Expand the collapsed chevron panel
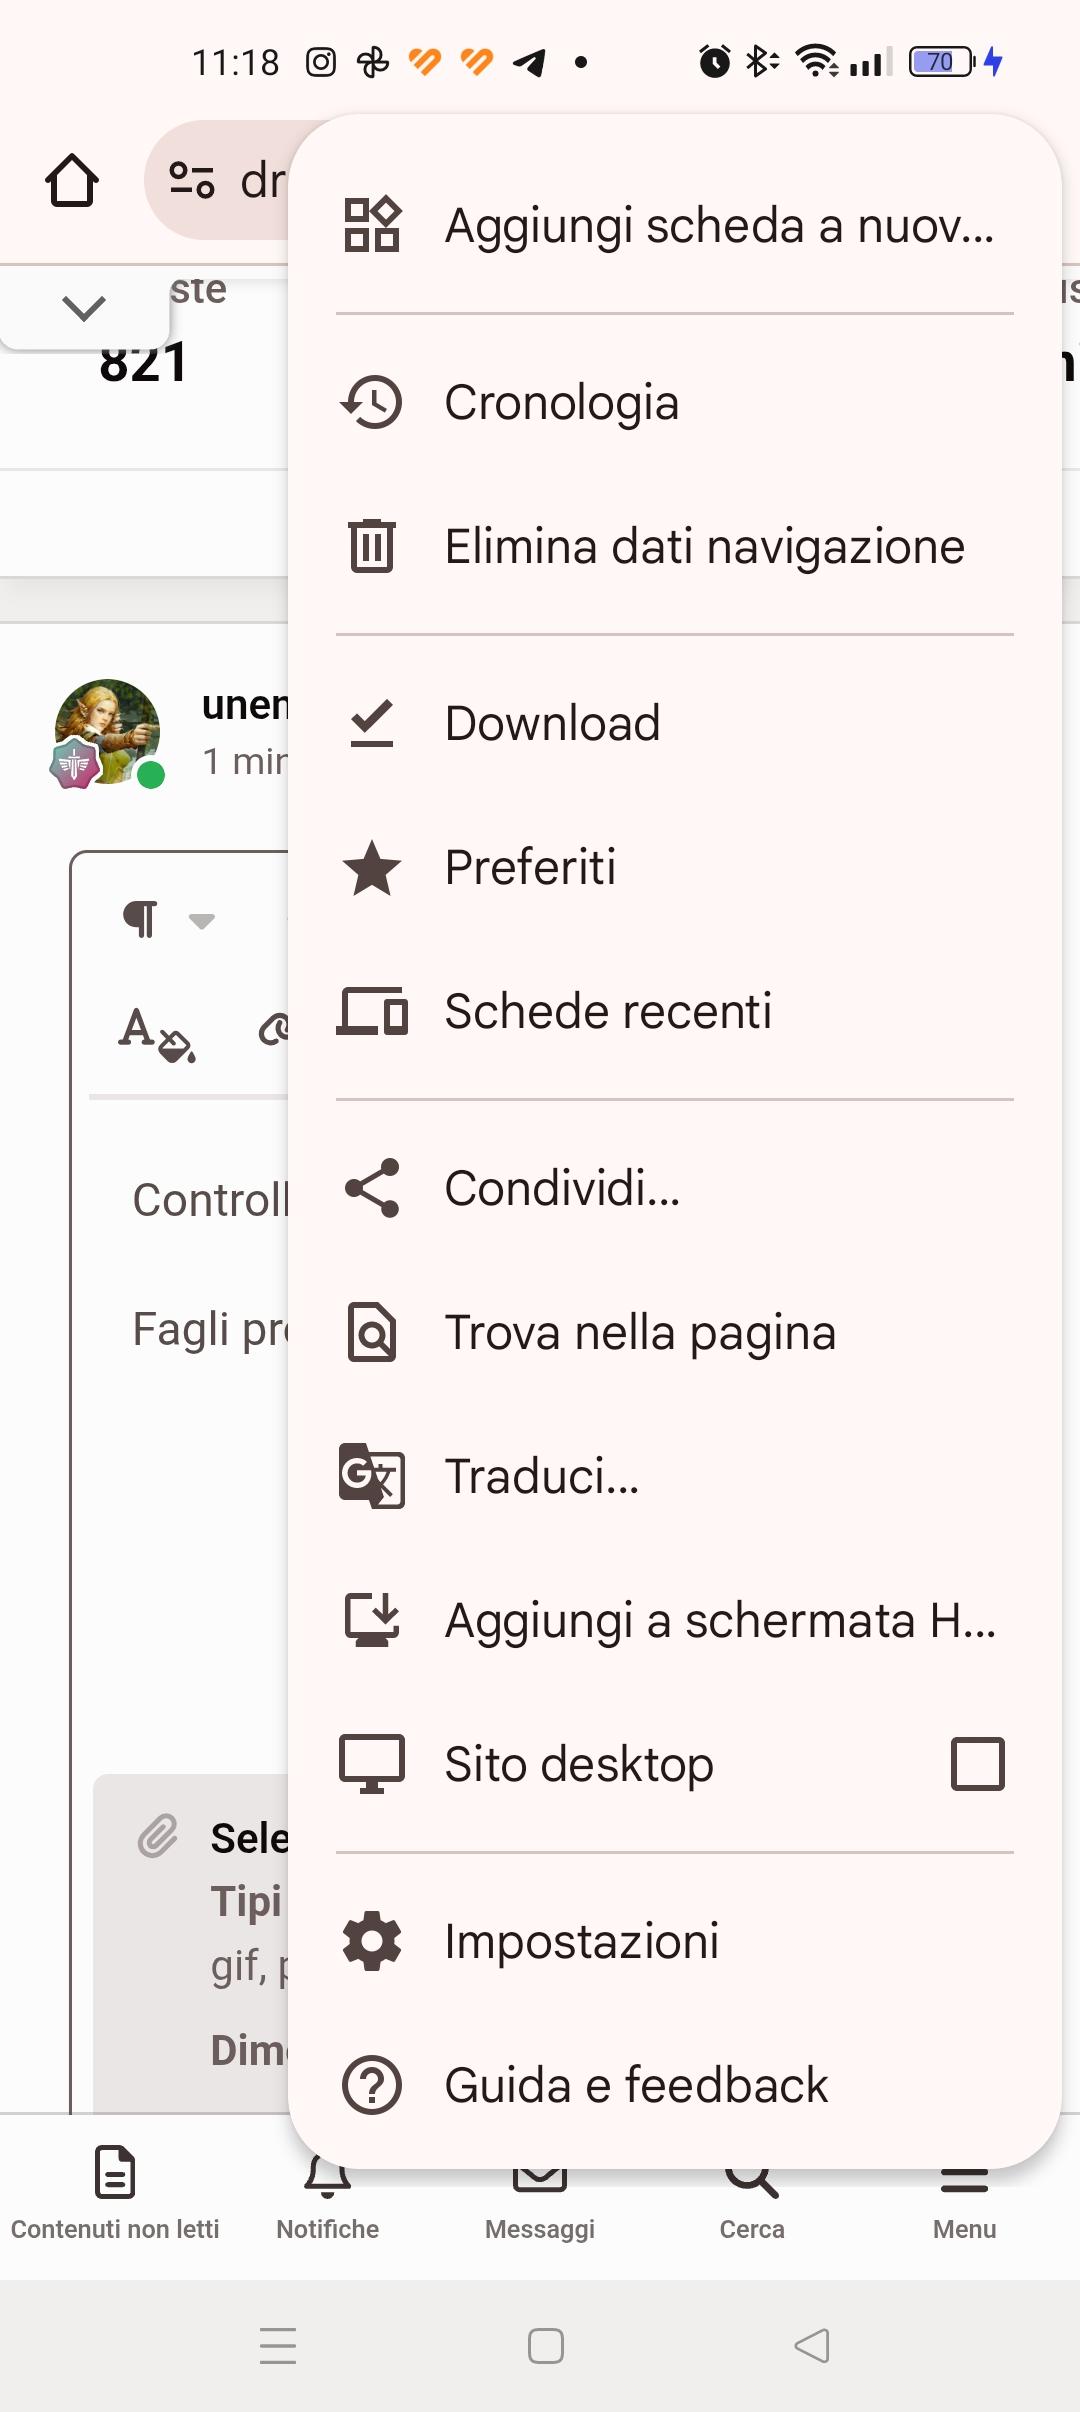1080x2412 pixels. click(84, 308)
